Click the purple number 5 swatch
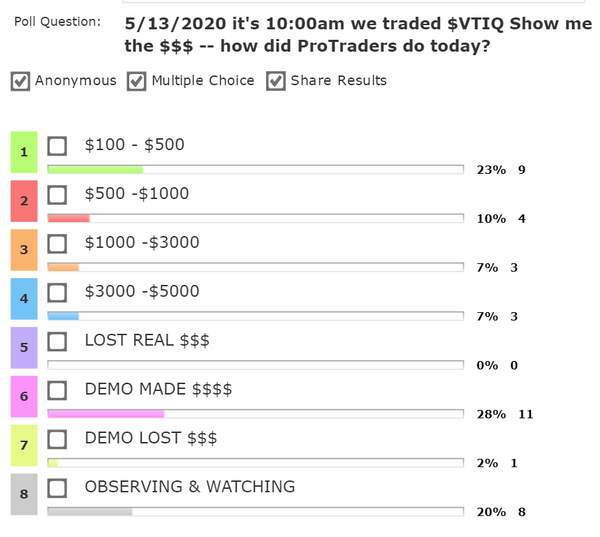 [x=23, y=348]
